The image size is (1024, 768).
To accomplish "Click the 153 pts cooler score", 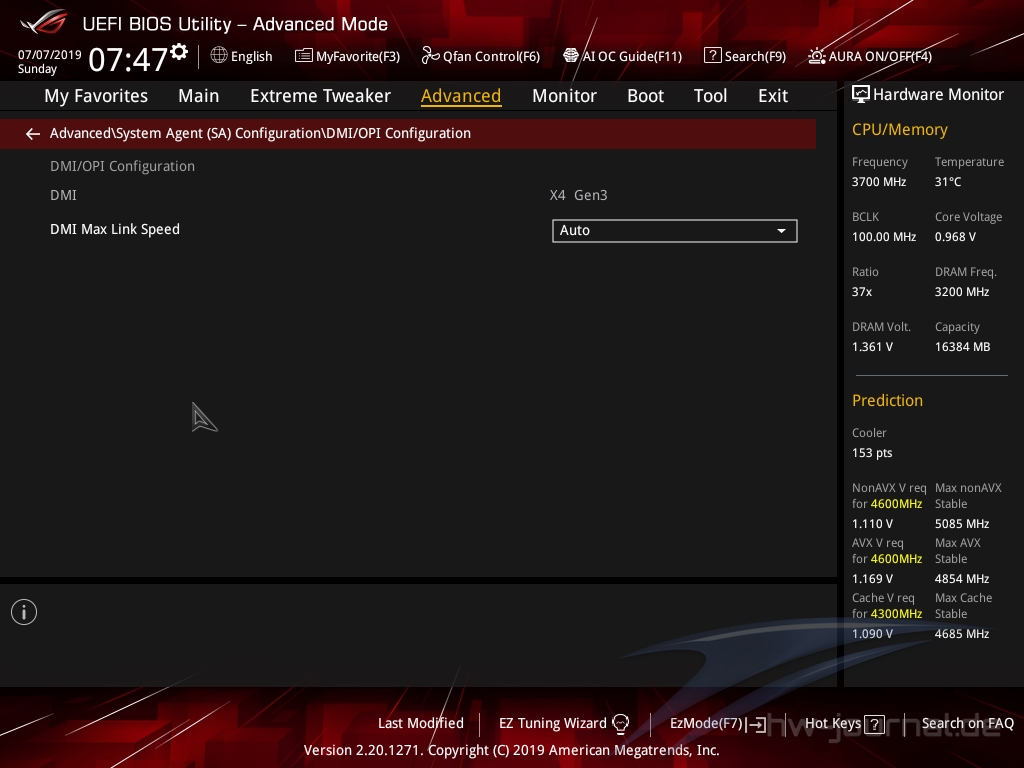I will click(872, 453).
